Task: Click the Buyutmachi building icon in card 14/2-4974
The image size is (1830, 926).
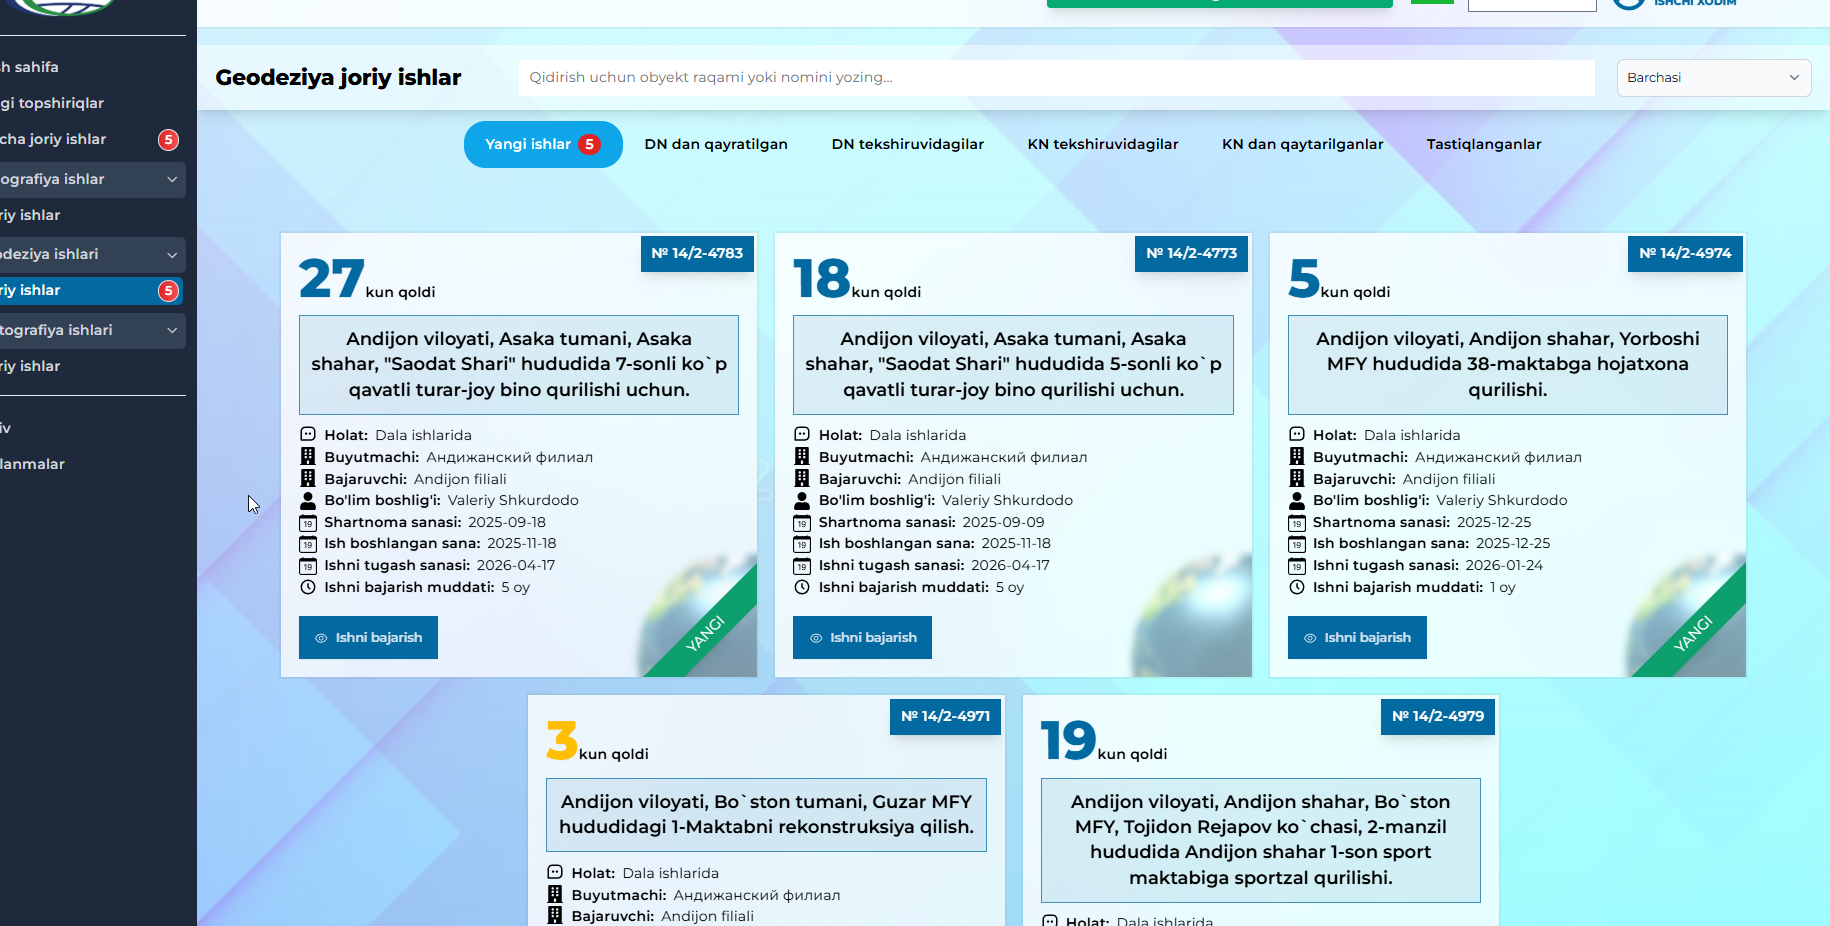Action: pos(1297,457)
